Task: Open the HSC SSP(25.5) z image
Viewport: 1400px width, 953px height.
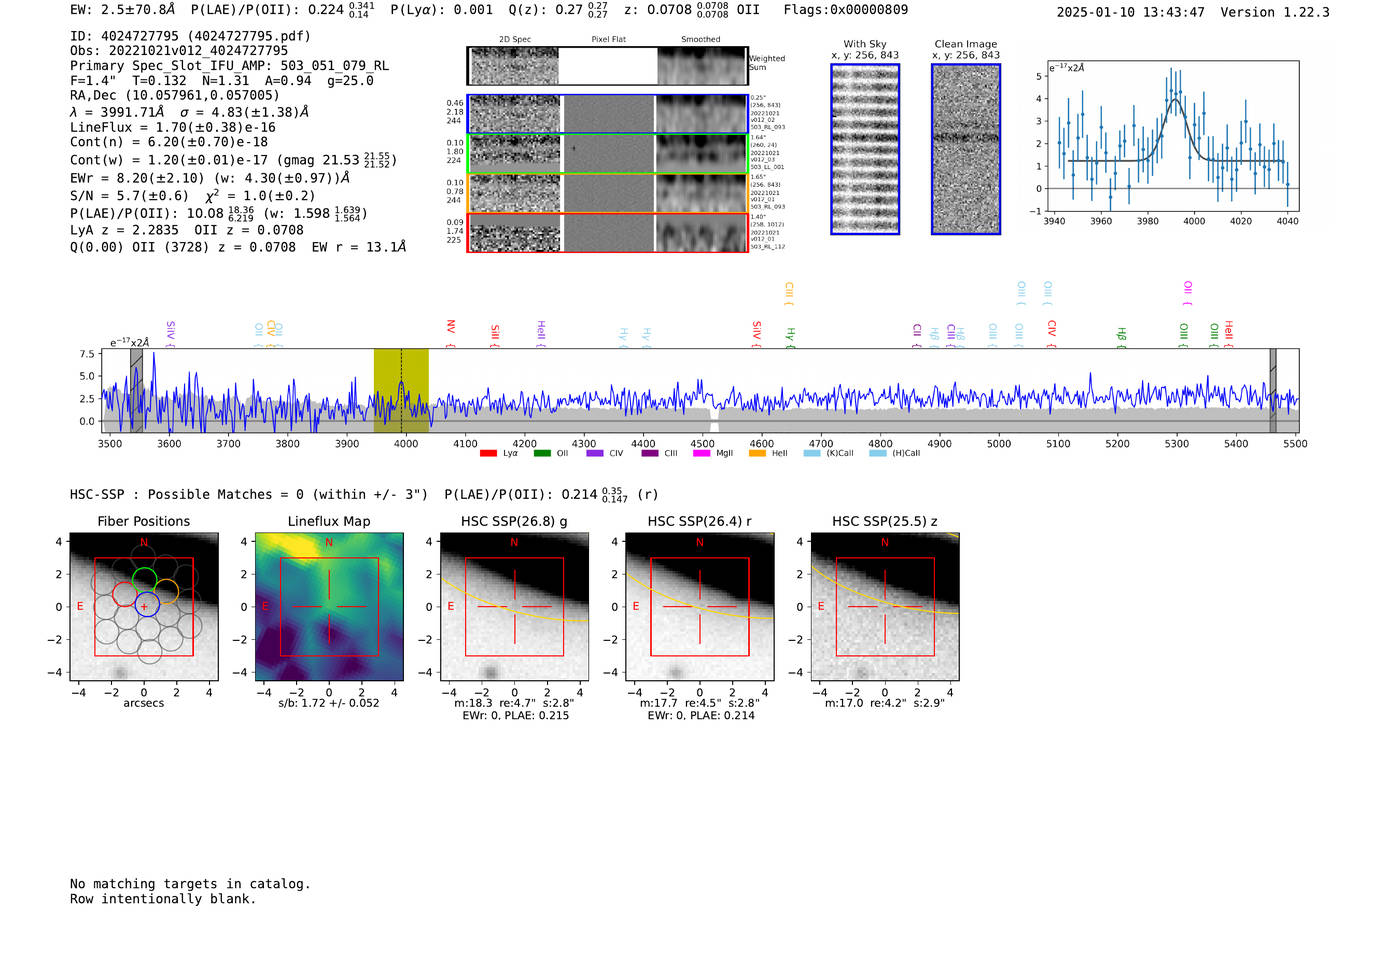Action: point(884,607)
